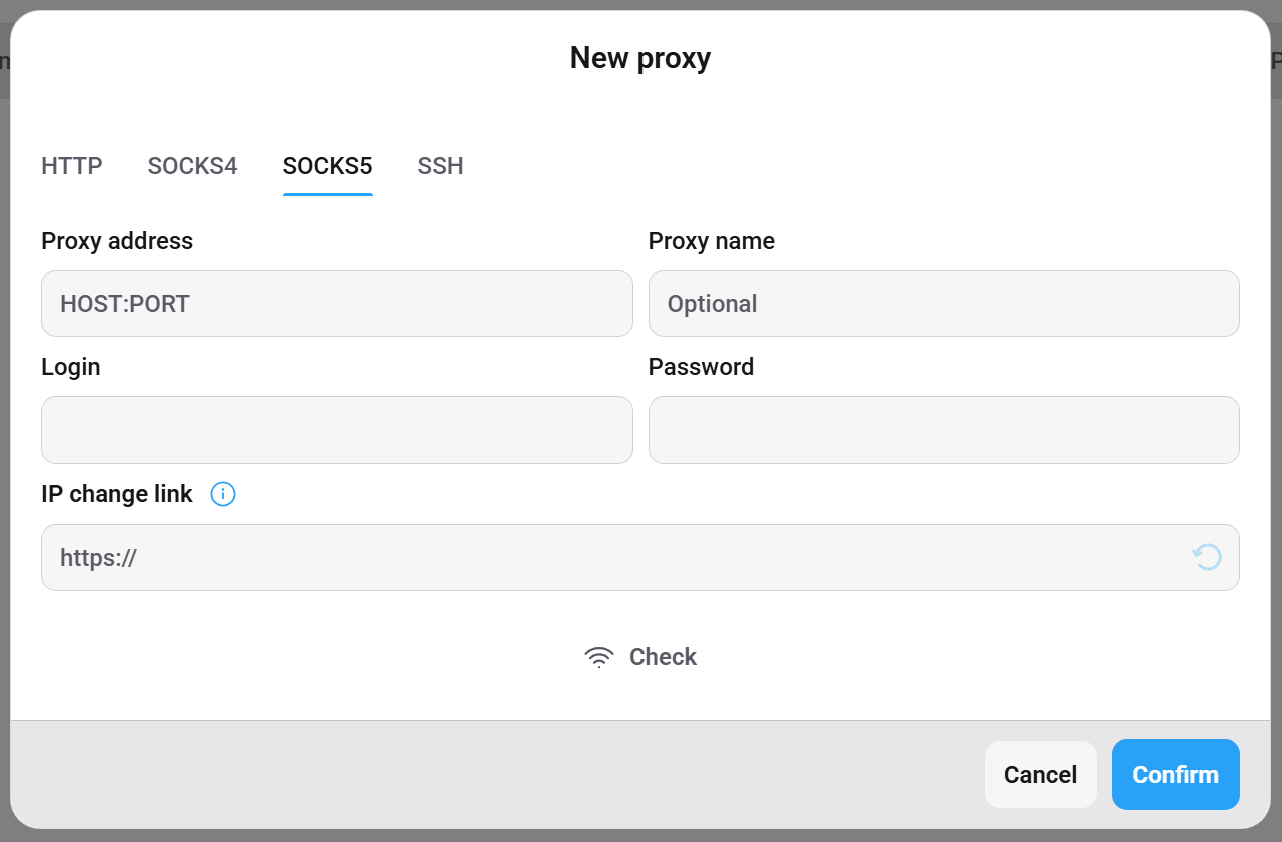Click the empty Login input box
The width and height of the screenshot is (1282, 842).
tap(337, 430)
